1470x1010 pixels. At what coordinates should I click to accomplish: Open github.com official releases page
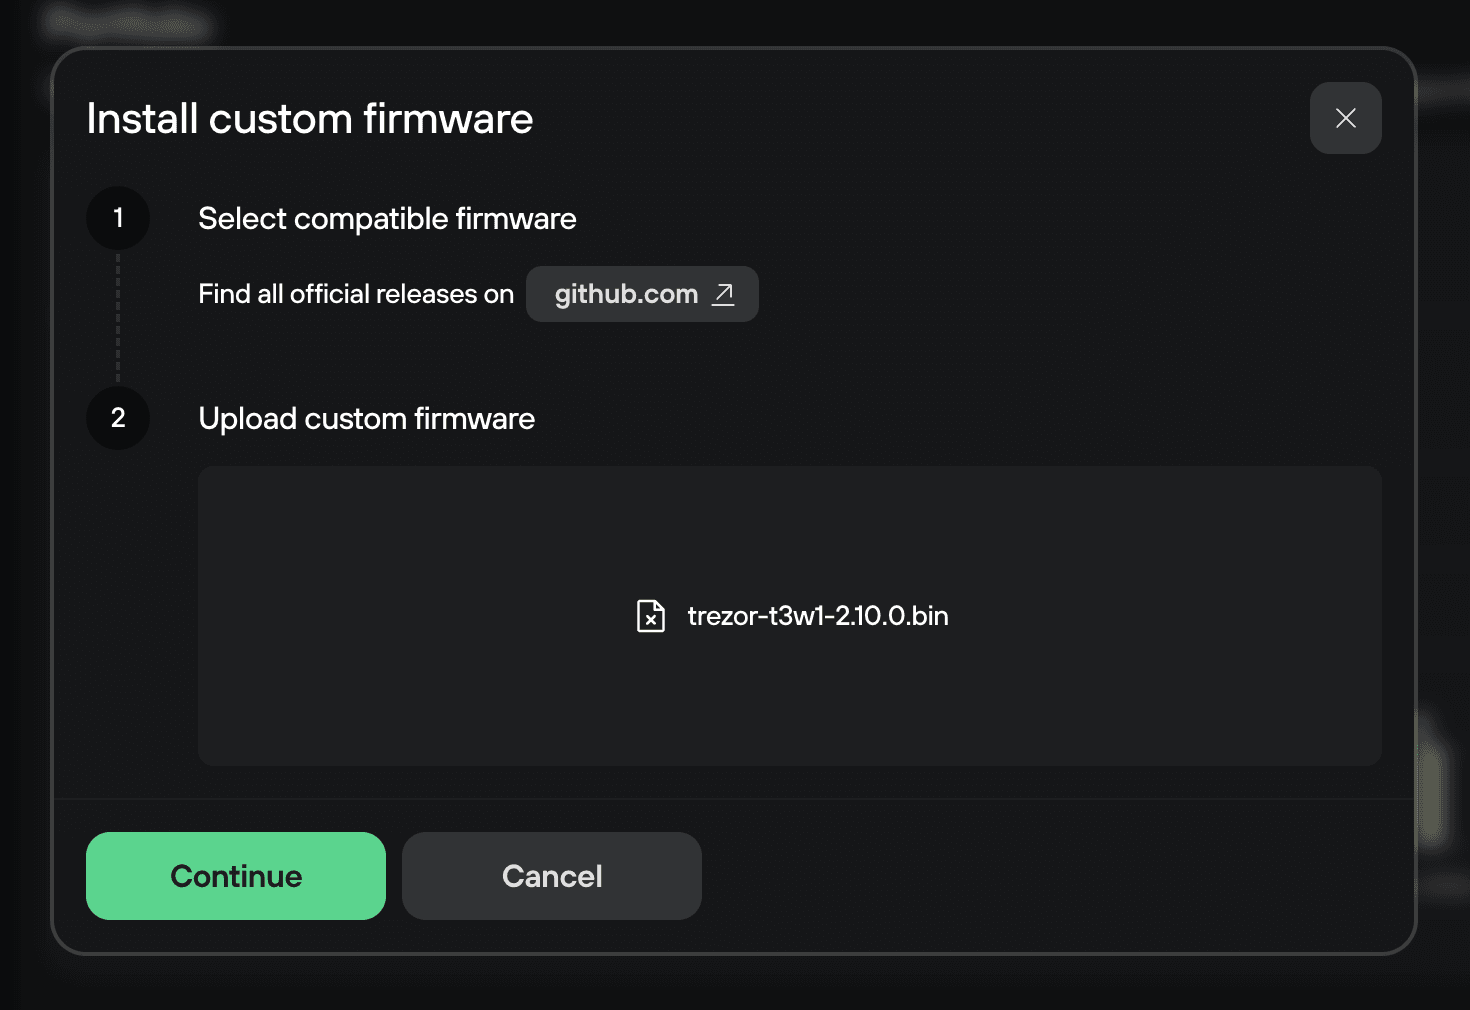click(642, 294)
